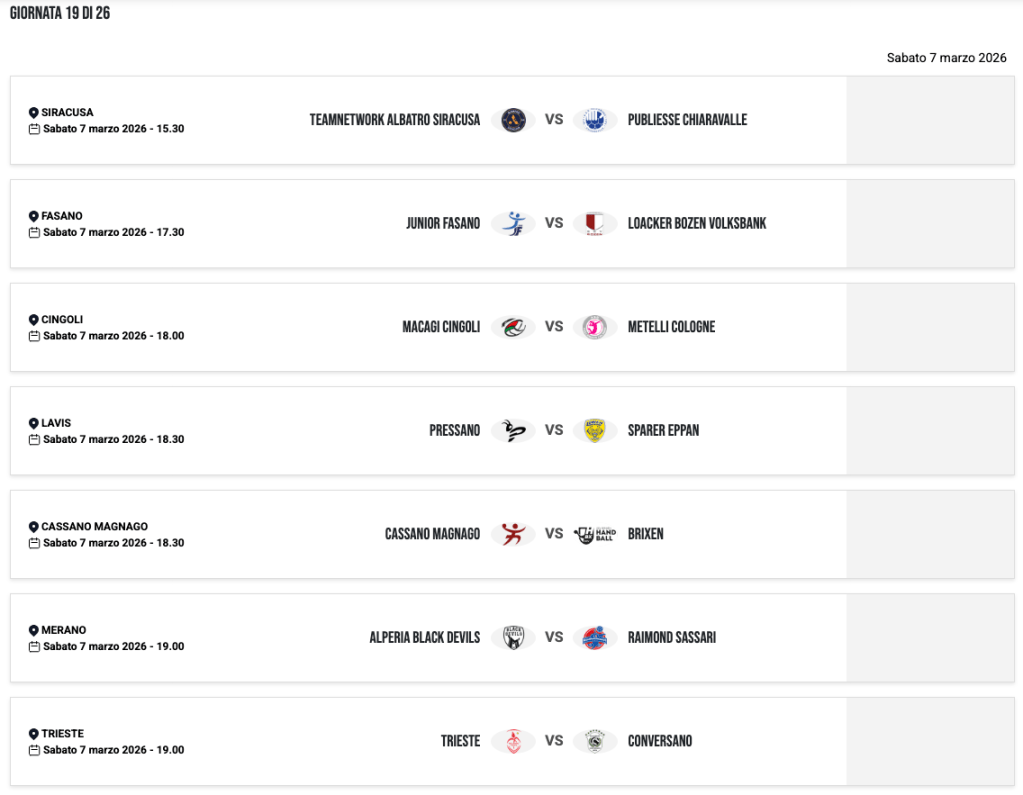Click the Raimond Sassari team logo
Screen dimensions: 1023x795
[x=595, y=637]
